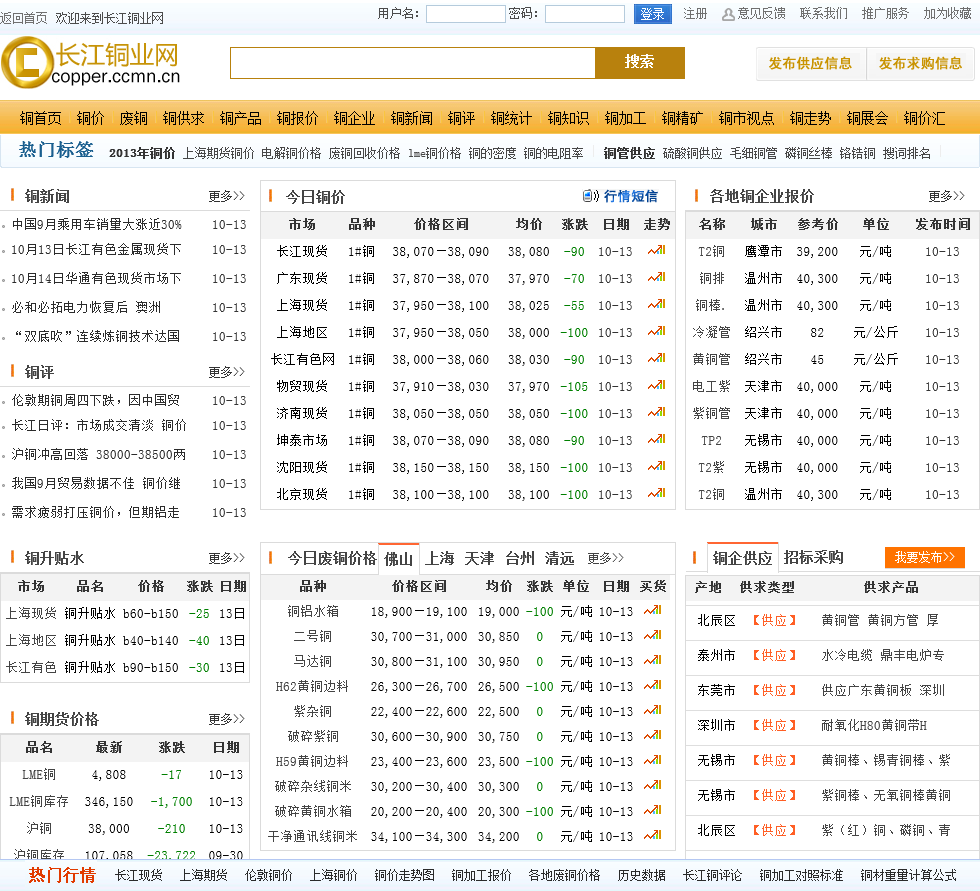This screenshot has height=891, width=980.
Task: Switch to 台州 scrap price tab
Action: pyautogui.click(x=520, y=558)
